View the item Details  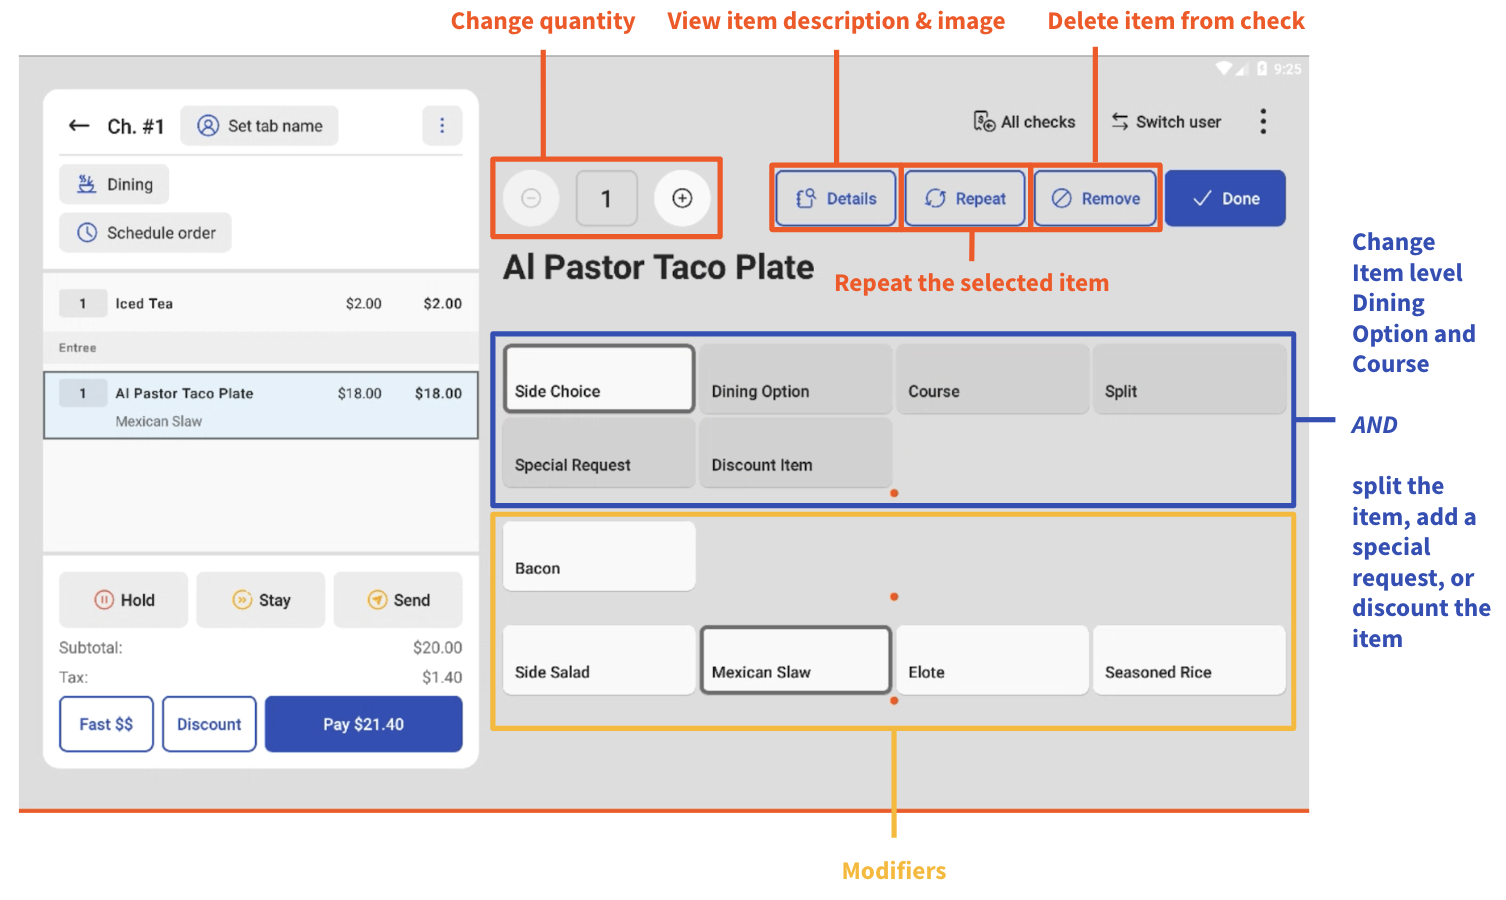pos(835,198)
